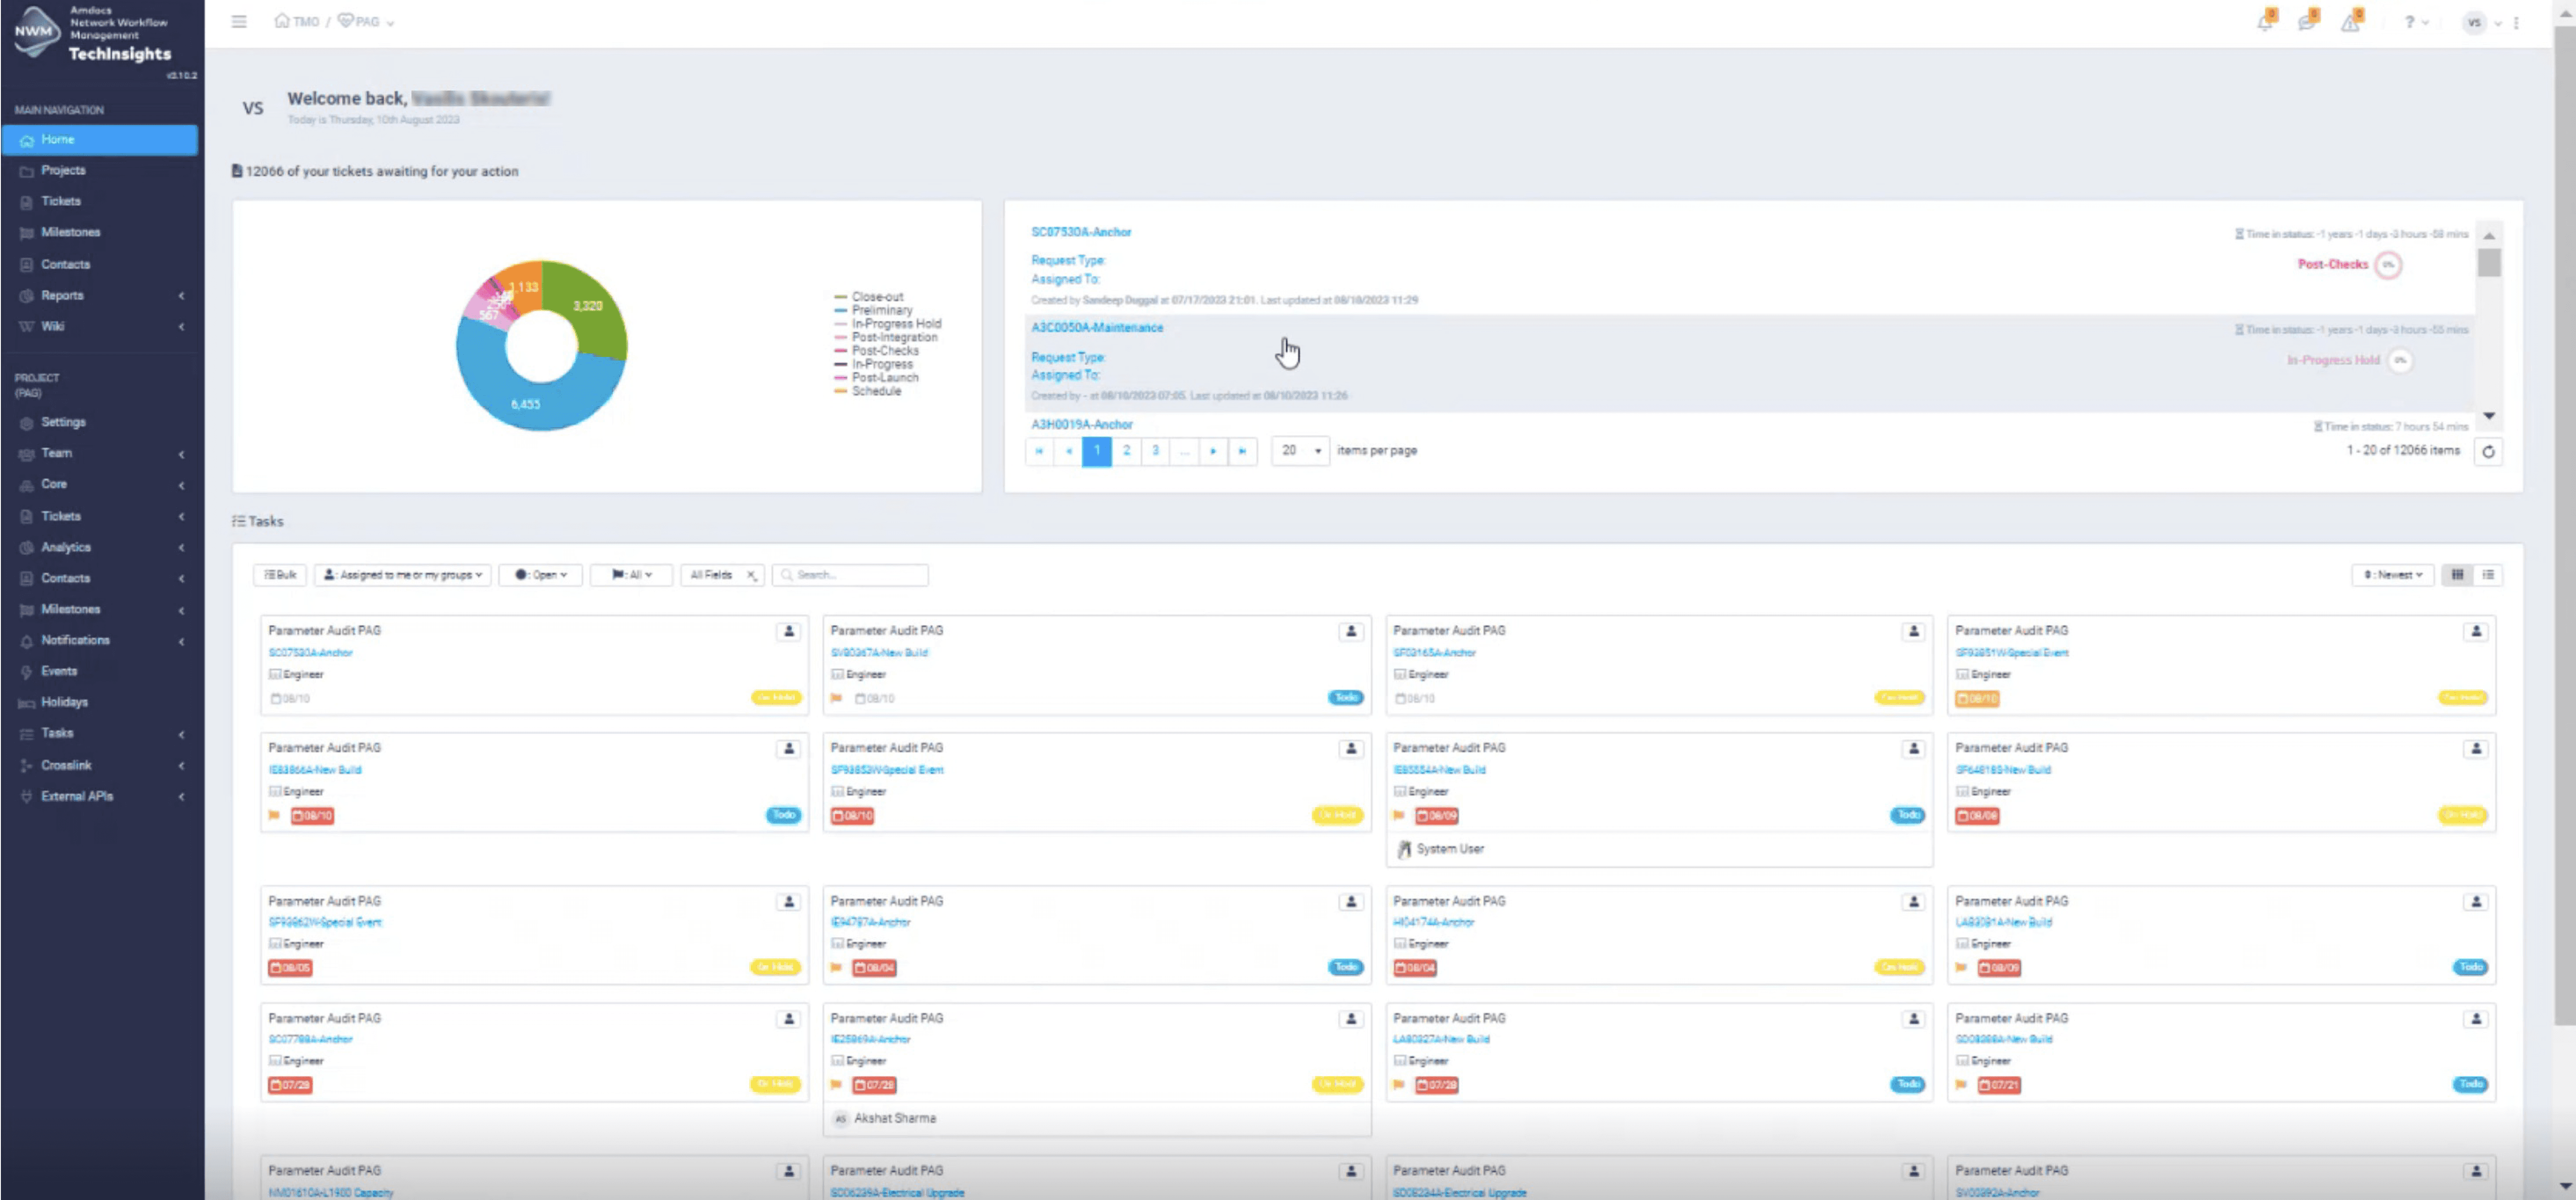Click the bell notifications icon

click(2265, 22)
